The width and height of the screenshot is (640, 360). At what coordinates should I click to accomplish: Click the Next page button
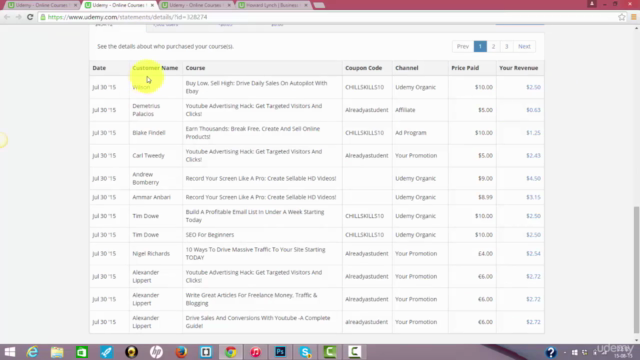point(524,46)
